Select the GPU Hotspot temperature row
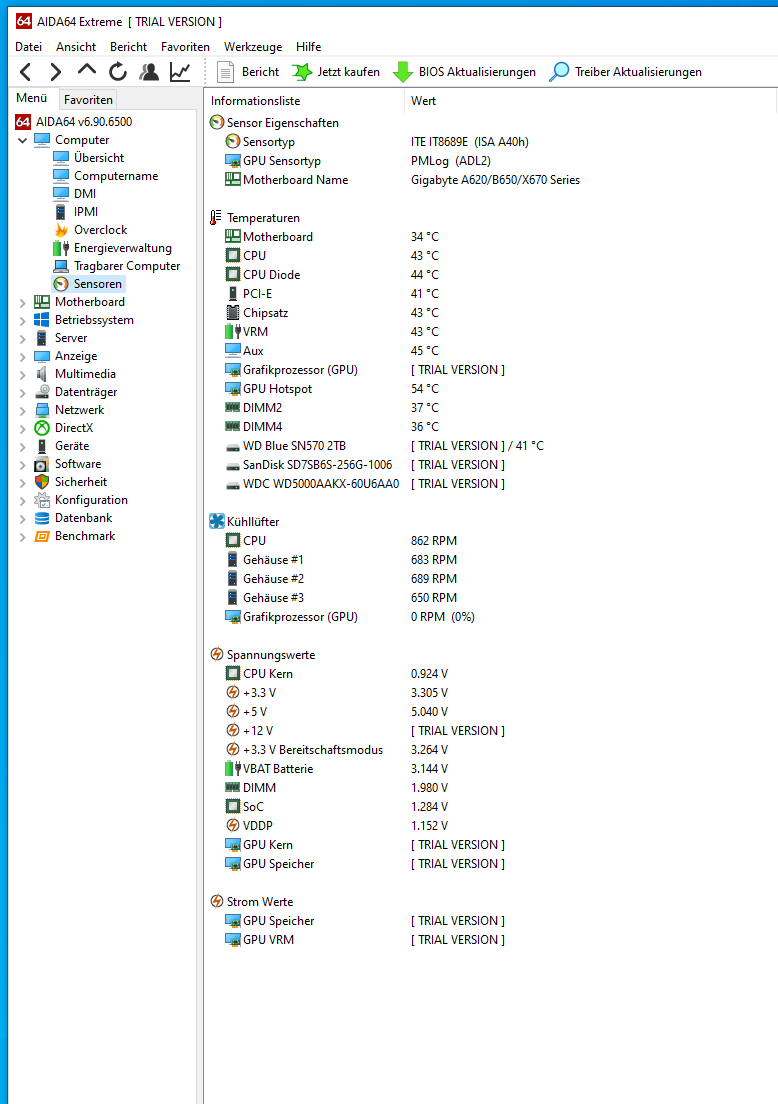 tap(491, 389)
